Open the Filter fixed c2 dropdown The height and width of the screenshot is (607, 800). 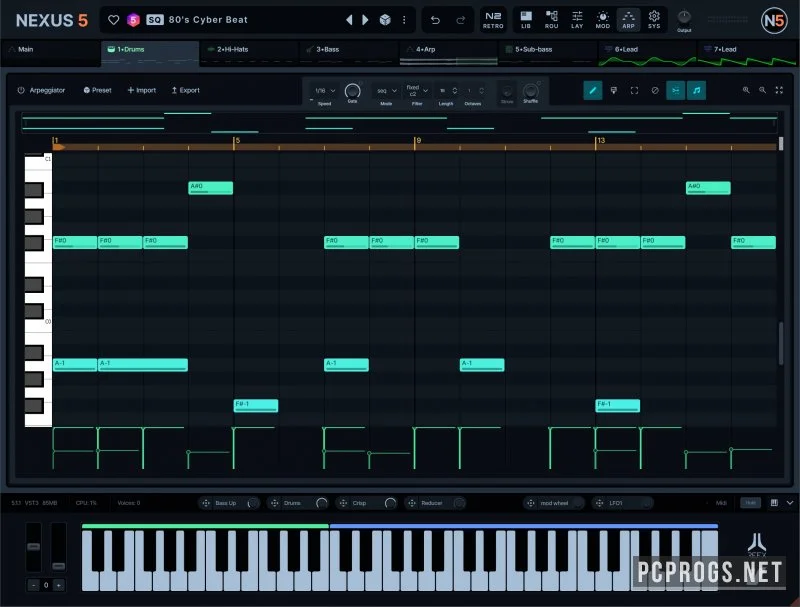coord(417,91)
